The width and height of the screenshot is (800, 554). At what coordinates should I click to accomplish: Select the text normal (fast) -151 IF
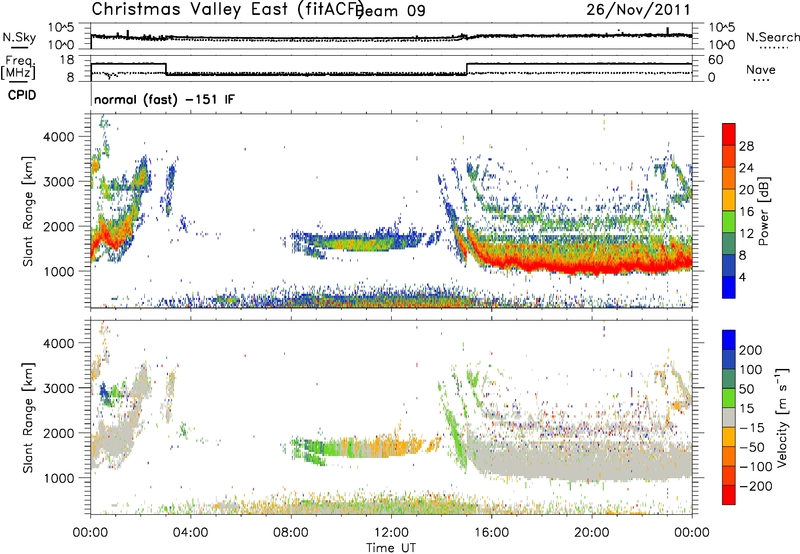[164, 99]
